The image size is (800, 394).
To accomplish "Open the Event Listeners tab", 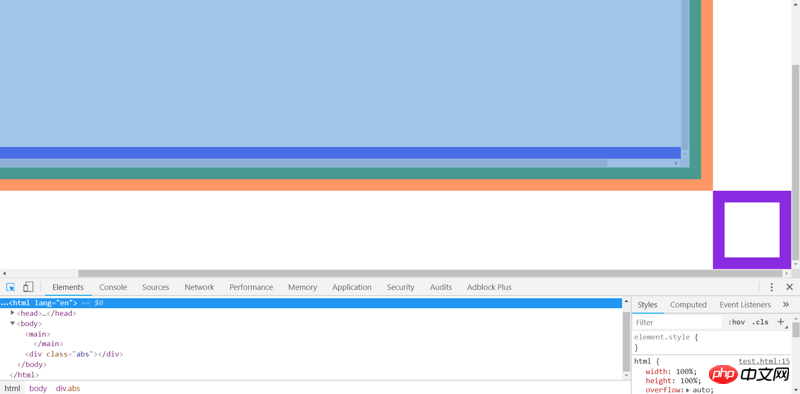I will pos(745,305).
